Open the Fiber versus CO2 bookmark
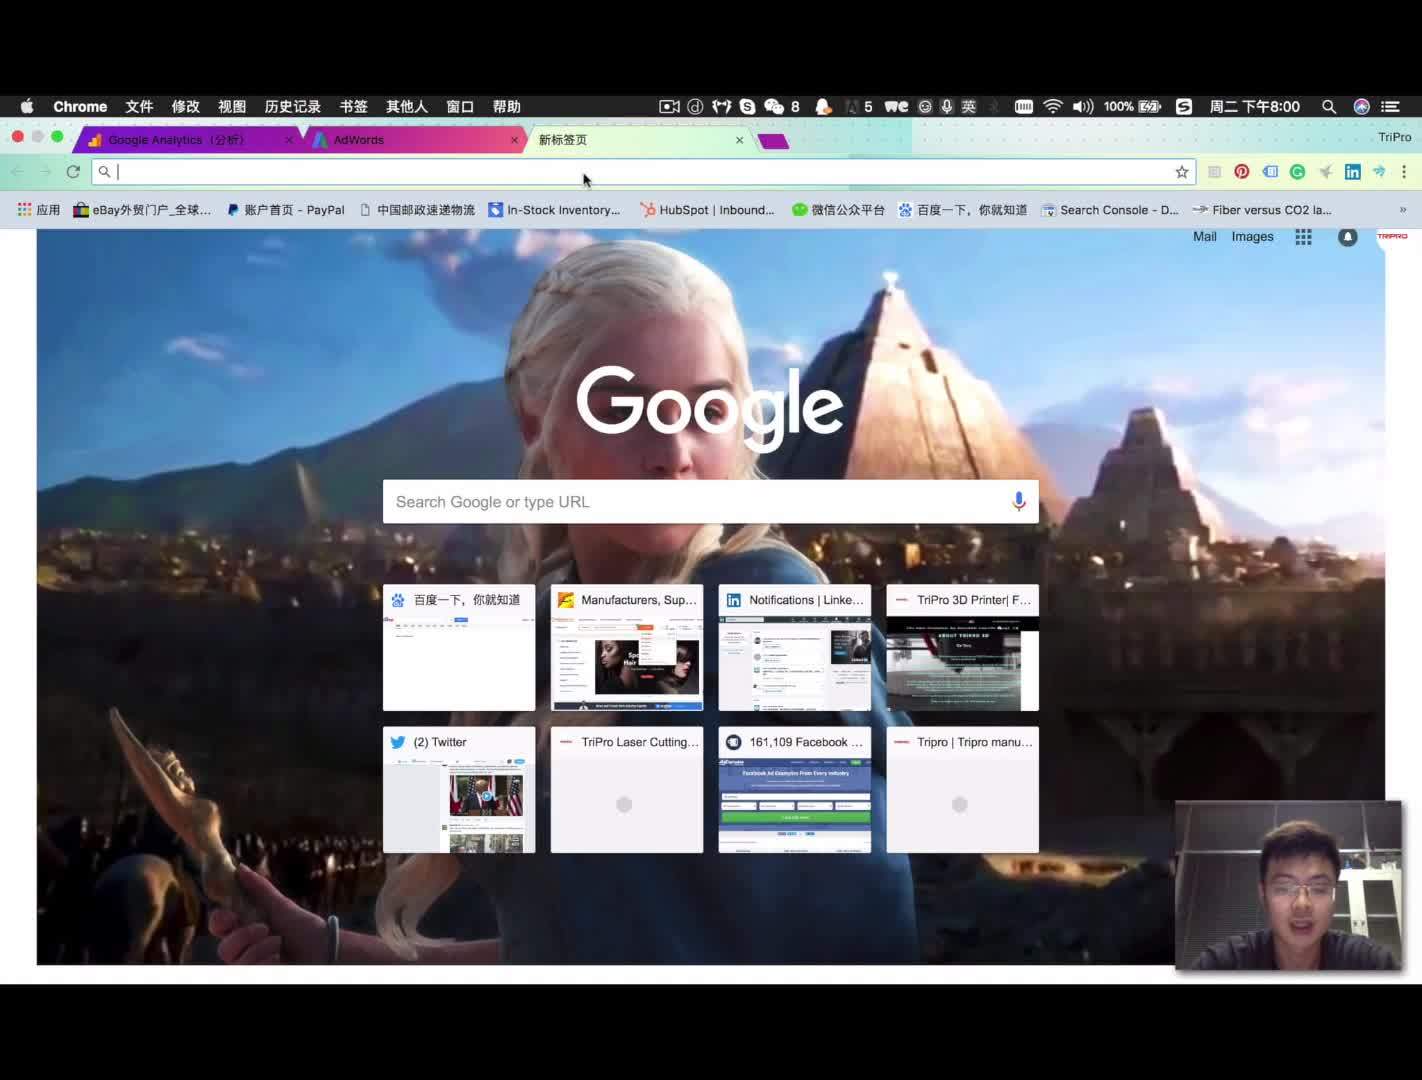This screenshot has width=1422, height=1080. (1262, 210)
